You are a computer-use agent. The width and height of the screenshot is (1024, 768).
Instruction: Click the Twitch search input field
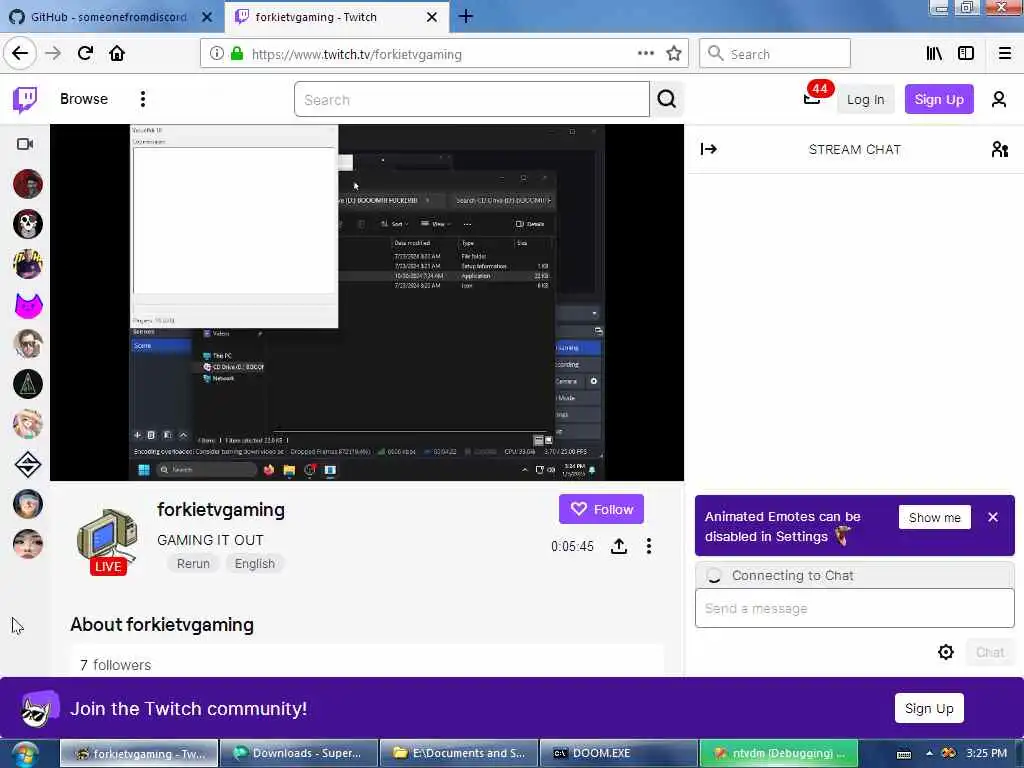coord(472,99)
